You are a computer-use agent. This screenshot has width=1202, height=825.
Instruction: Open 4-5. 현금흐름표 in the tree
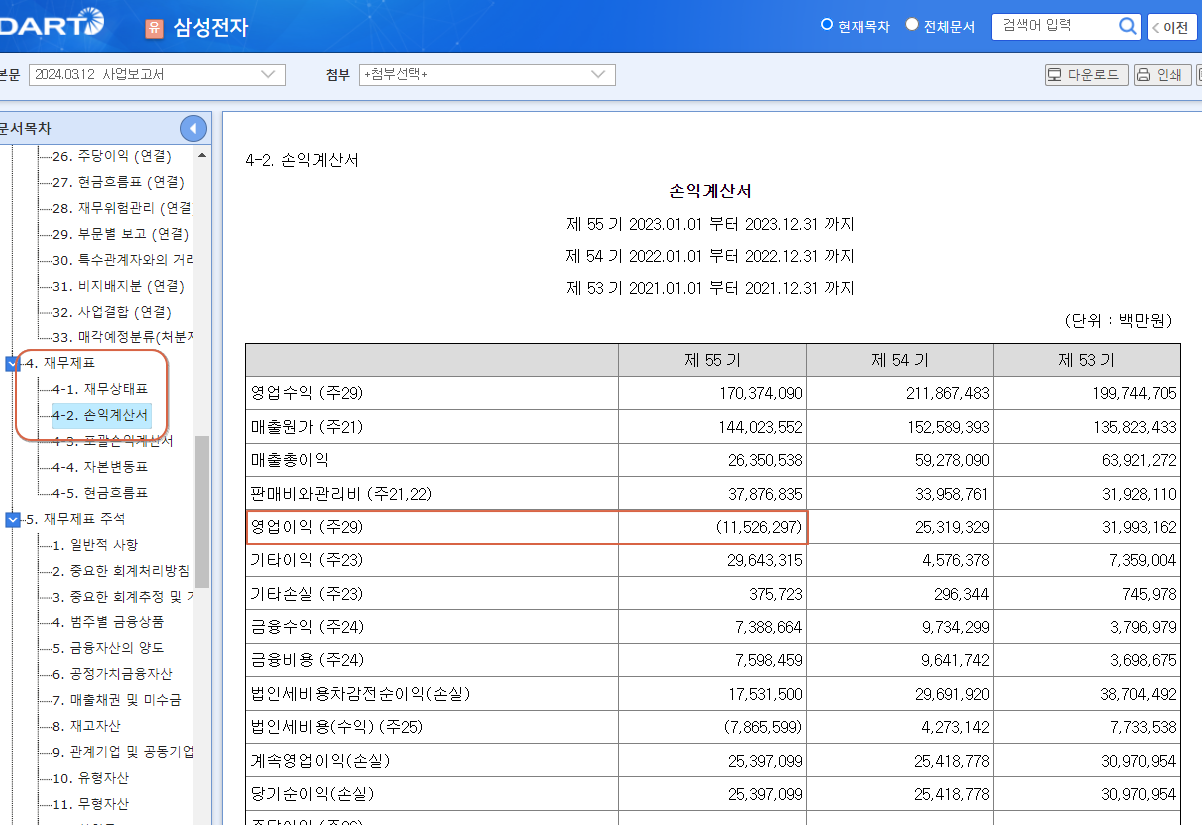(99, 493)
